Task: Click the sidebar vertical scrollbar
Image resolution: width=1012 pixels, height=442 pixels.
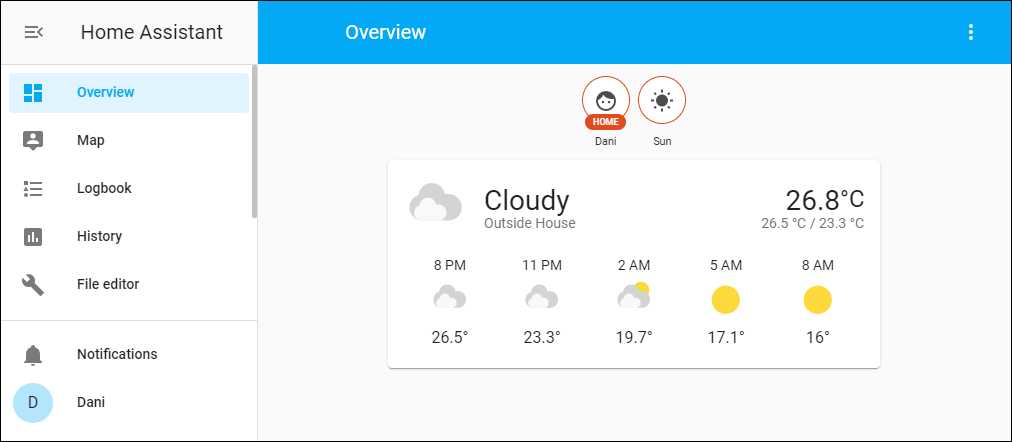Action: click(254, 141)
